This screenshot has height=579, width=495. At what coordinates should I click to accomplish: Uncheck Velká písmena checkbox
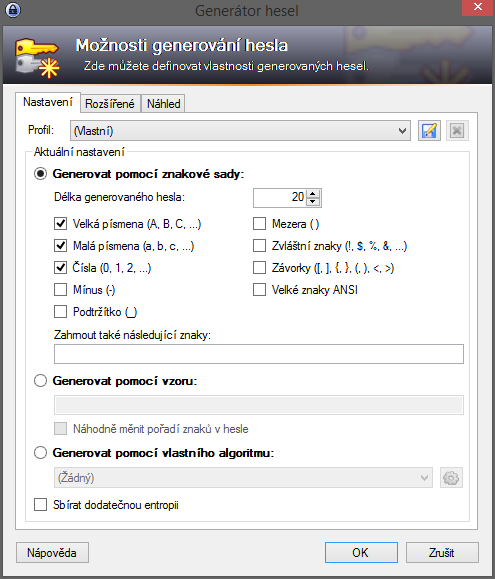point(61,224)
